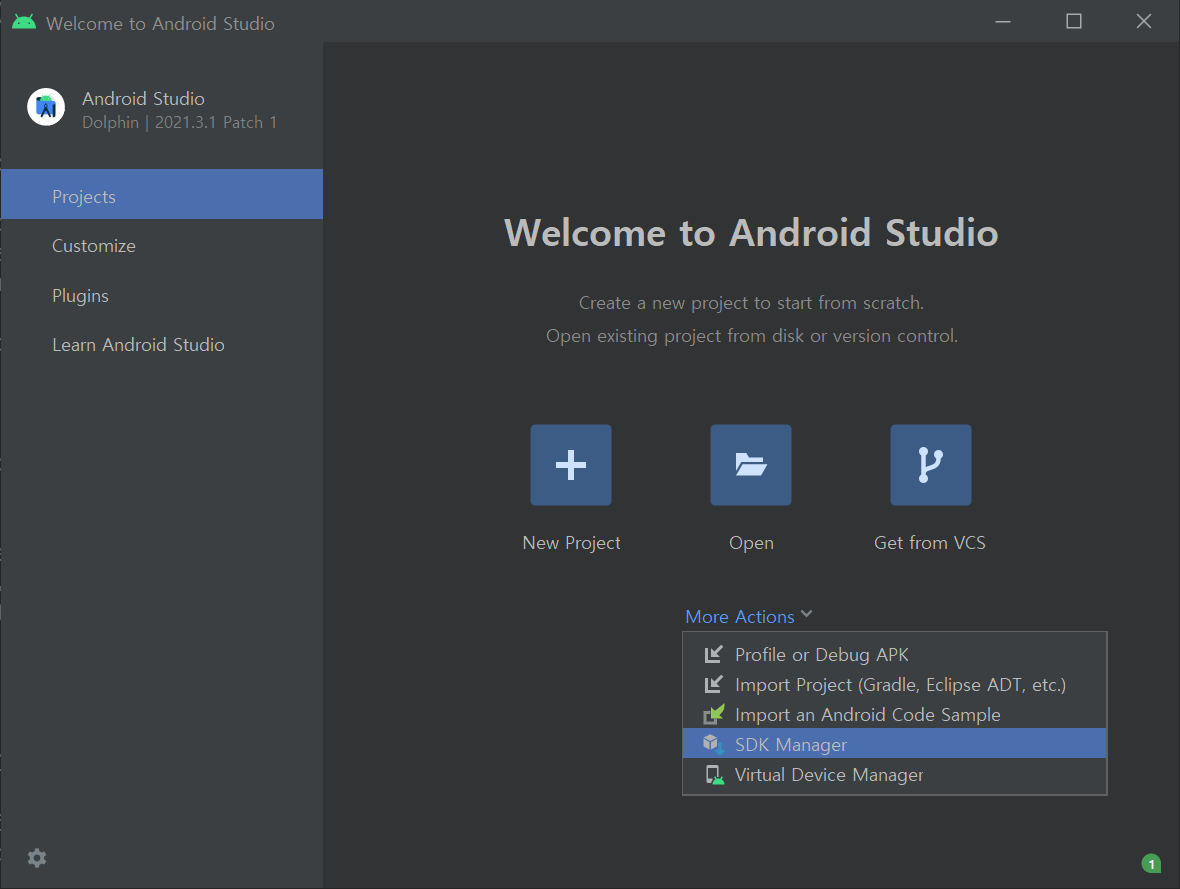
Task: Click the More Actions chevron arrow
Action: 807,614
